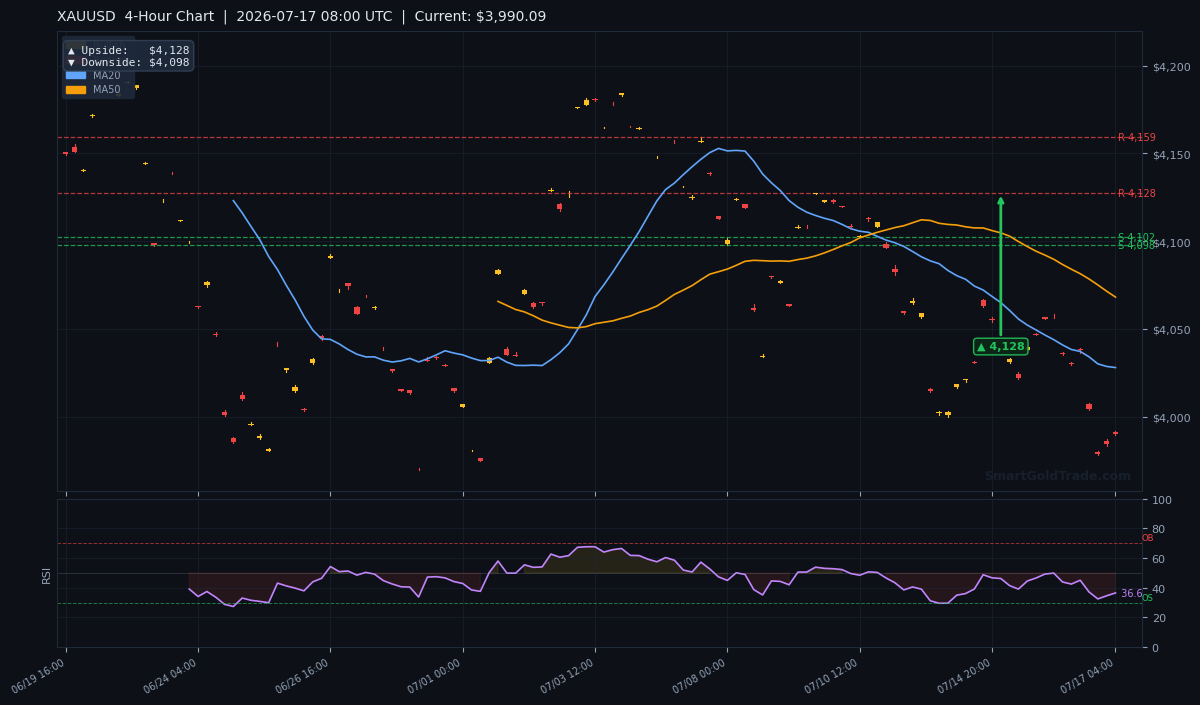Image resolution: width=1200 pixels, height=705 pixels.
Task: Click the OB overbought label
Action: (x=1147, y=539)
